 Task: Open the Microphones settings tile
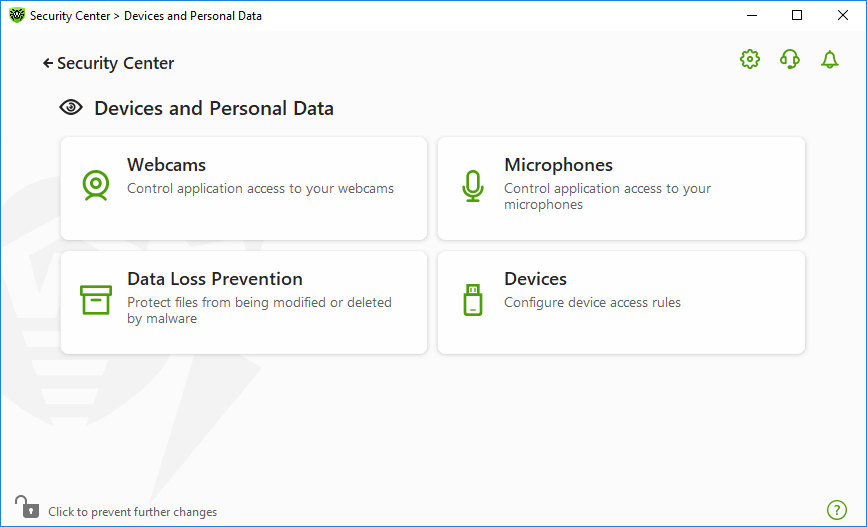click(x=621, y=189)
